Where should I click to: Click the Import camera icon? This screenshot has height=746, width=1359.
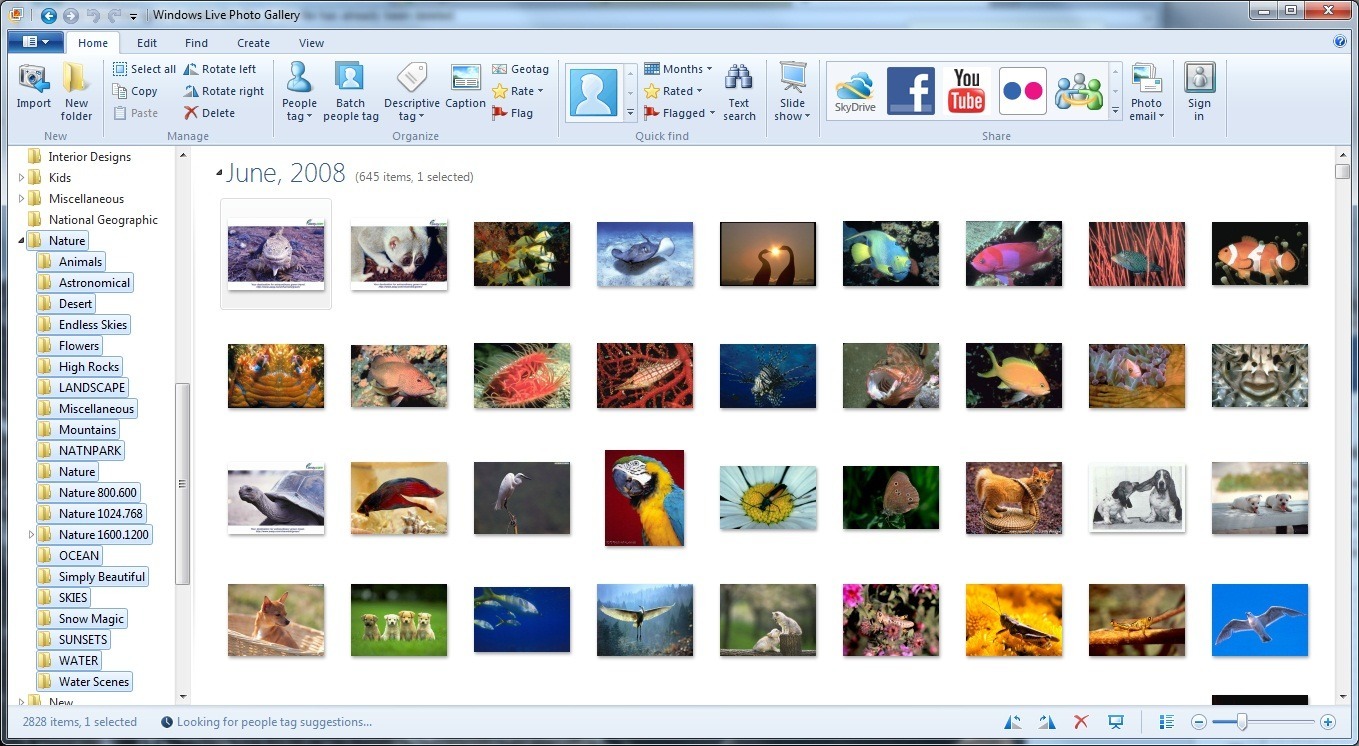(33, 81)
